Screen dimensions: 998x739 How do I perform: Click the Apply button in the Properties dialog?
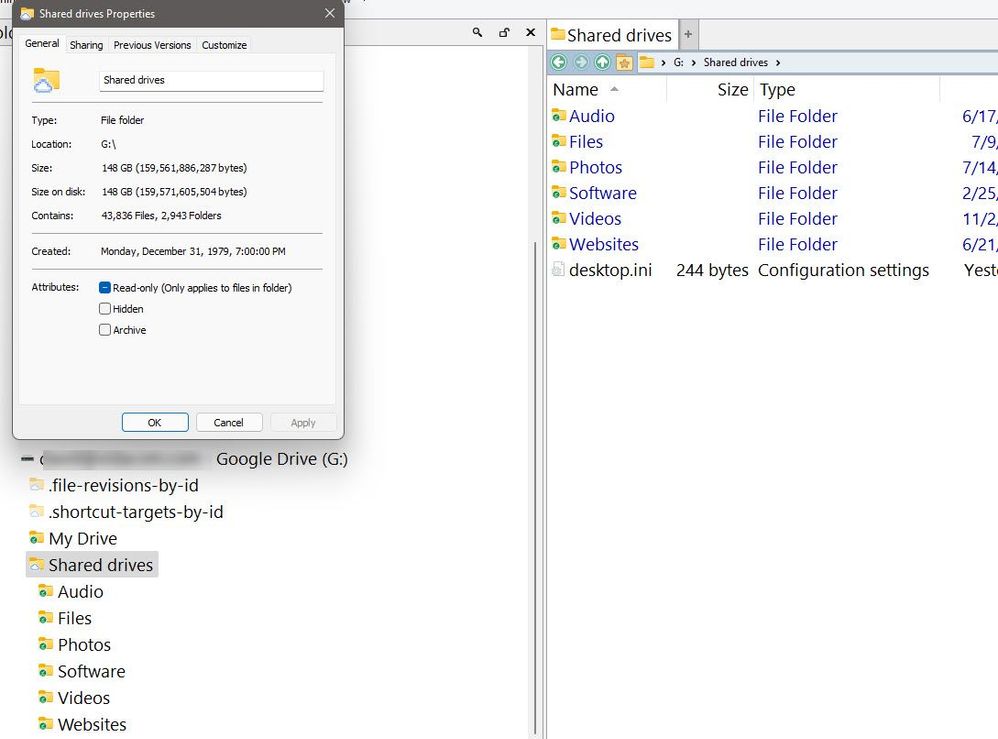[303, 422]
